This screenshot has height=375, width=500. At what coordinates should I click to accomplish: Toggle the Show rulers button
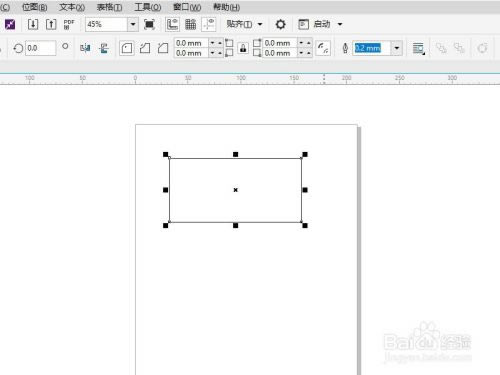point(172,24)
